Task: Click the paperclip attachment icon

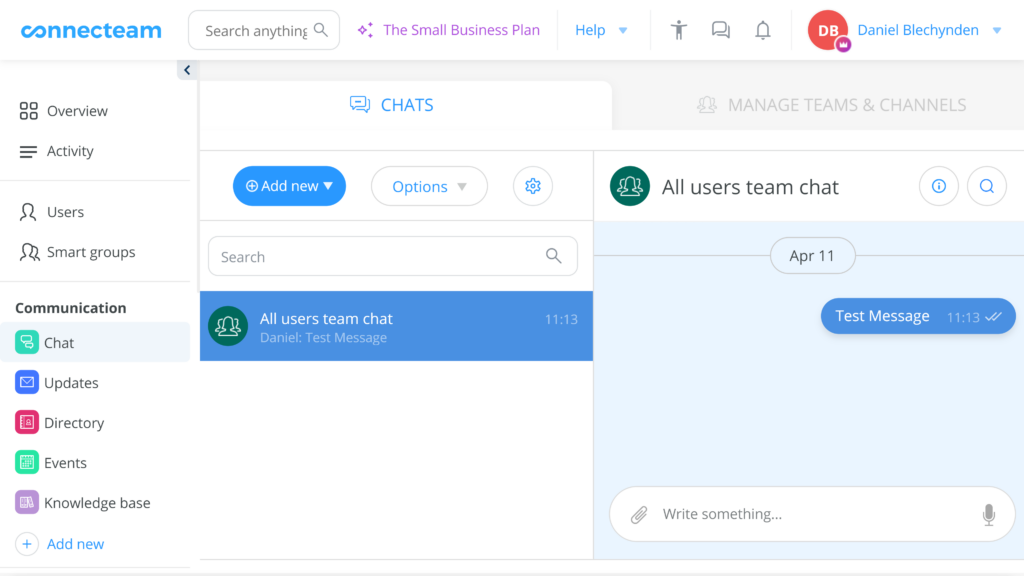Action: tap(639, 515)
